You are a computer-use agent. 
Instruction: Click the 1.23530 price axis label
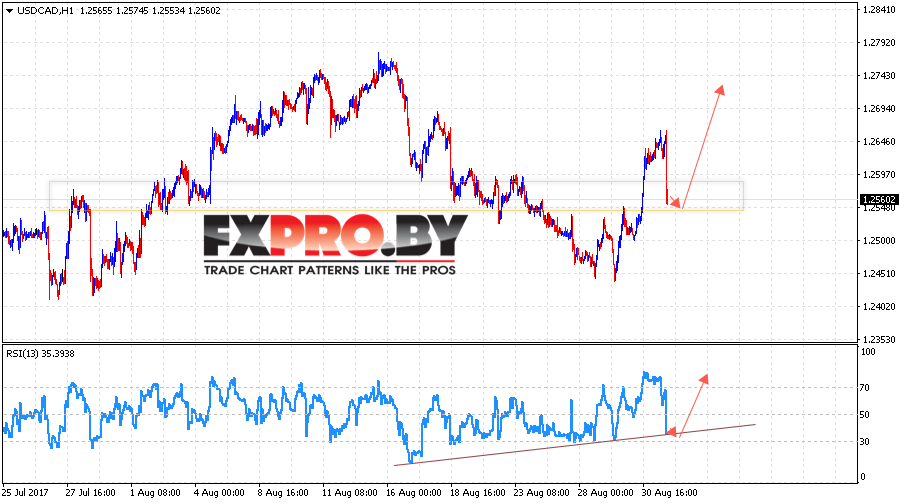(x=879, y=340)
